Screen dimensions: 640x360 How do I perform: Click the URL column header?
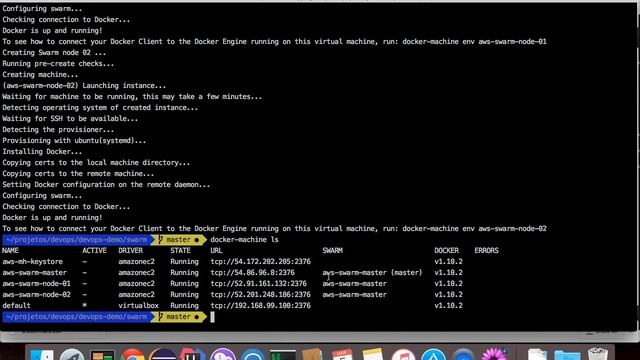(x=216, y=251)
